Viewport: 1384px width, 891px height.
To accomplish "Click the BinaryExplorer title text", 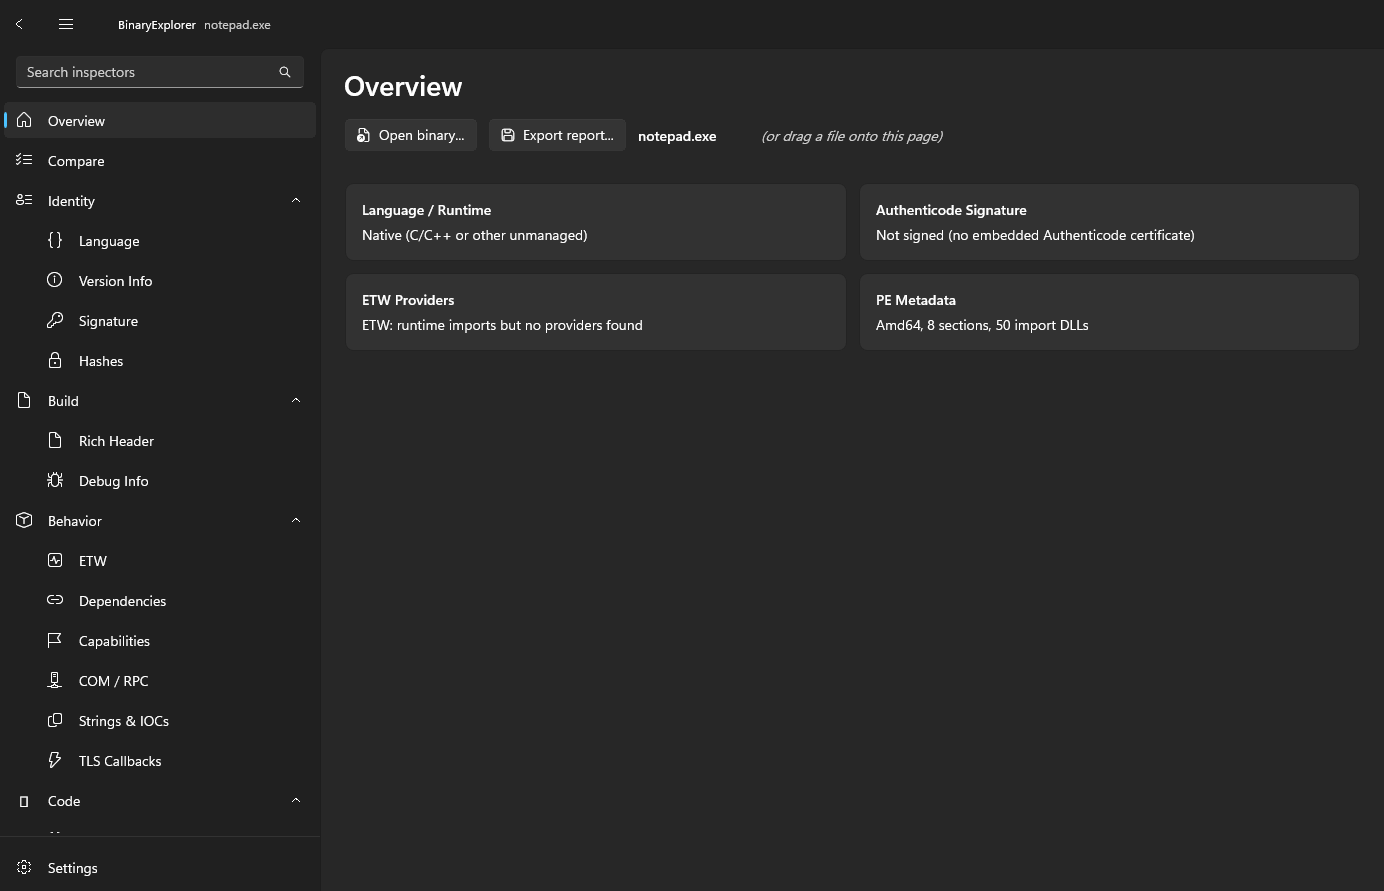I will pos(157,25).
